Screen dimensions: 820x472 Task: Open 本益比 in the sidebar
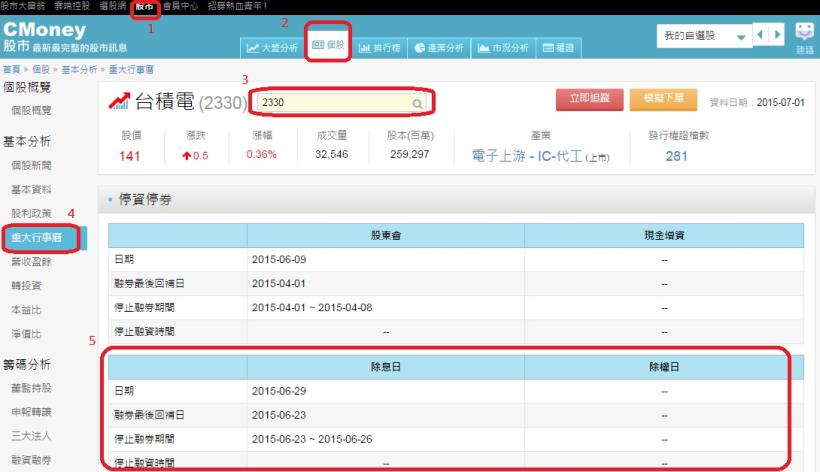pos(26,310)
